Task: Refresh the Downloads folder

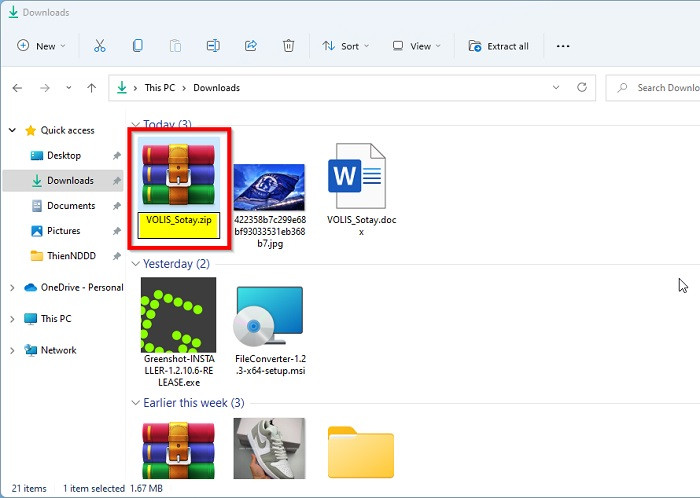Action: pyautogui.click(x=582, y=87)
